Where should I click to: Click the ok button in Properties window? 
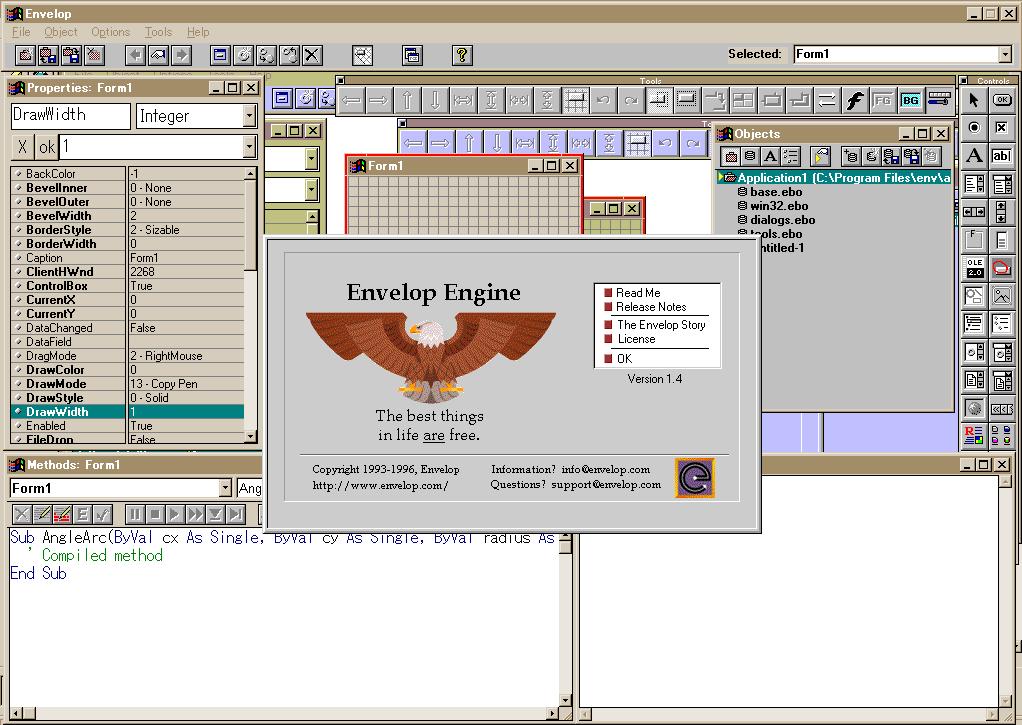pyautogui.click(x=46, y=147)
